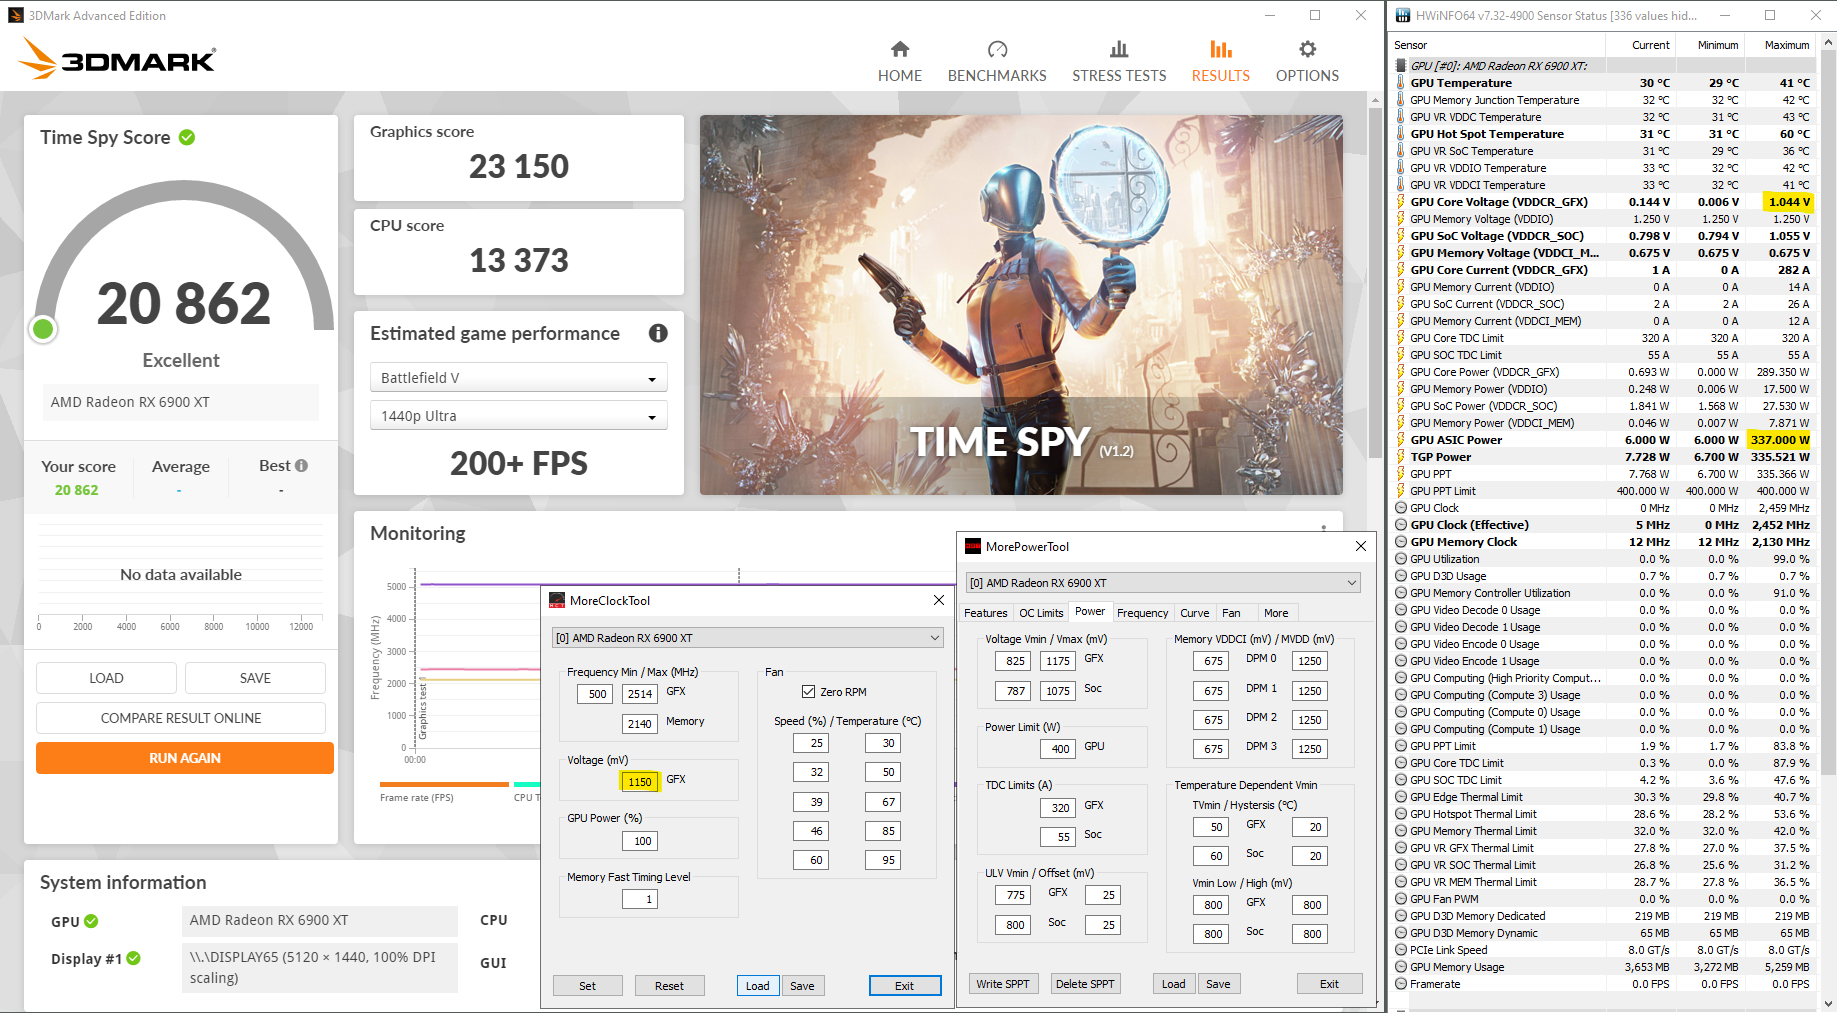1837x1013 pixels.
Task: Click the Time Spy benchmark thumbnail image
Action: coord(1021,305)
